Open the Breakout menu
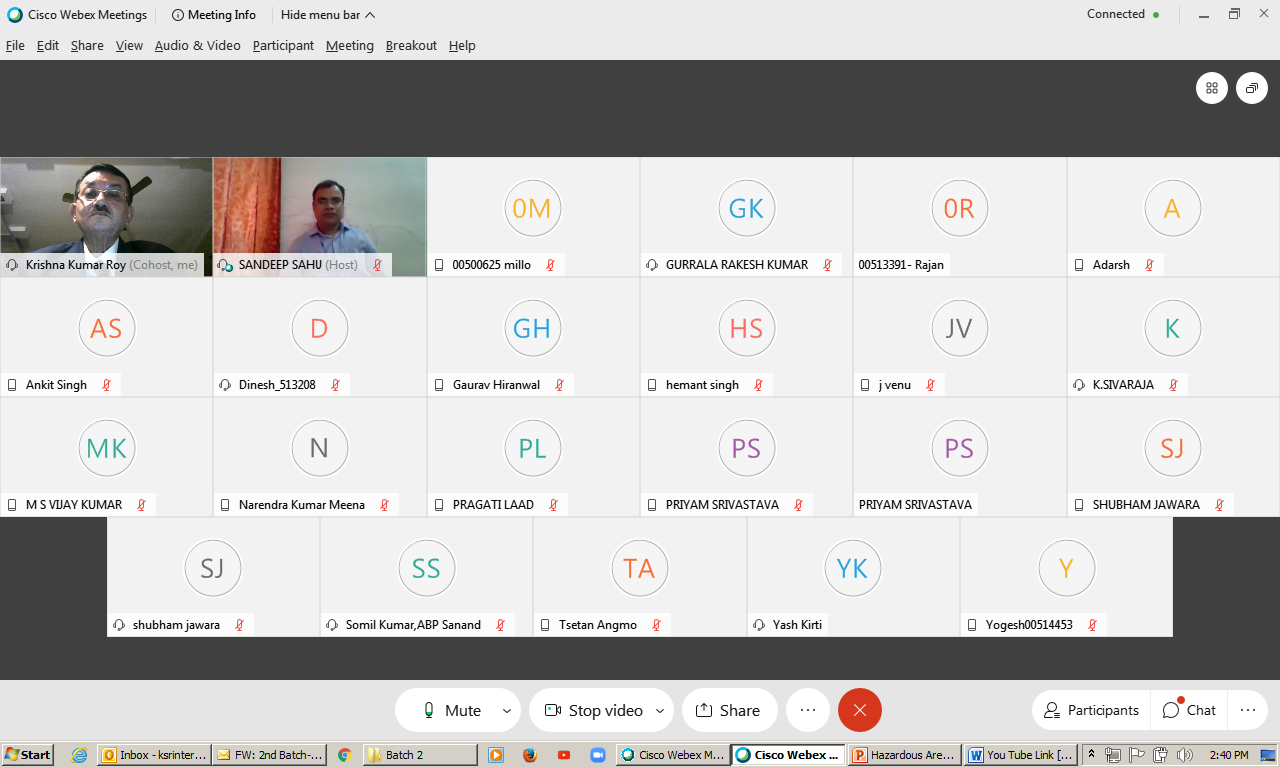This screenshot has height=768, width=1280. 411,46
